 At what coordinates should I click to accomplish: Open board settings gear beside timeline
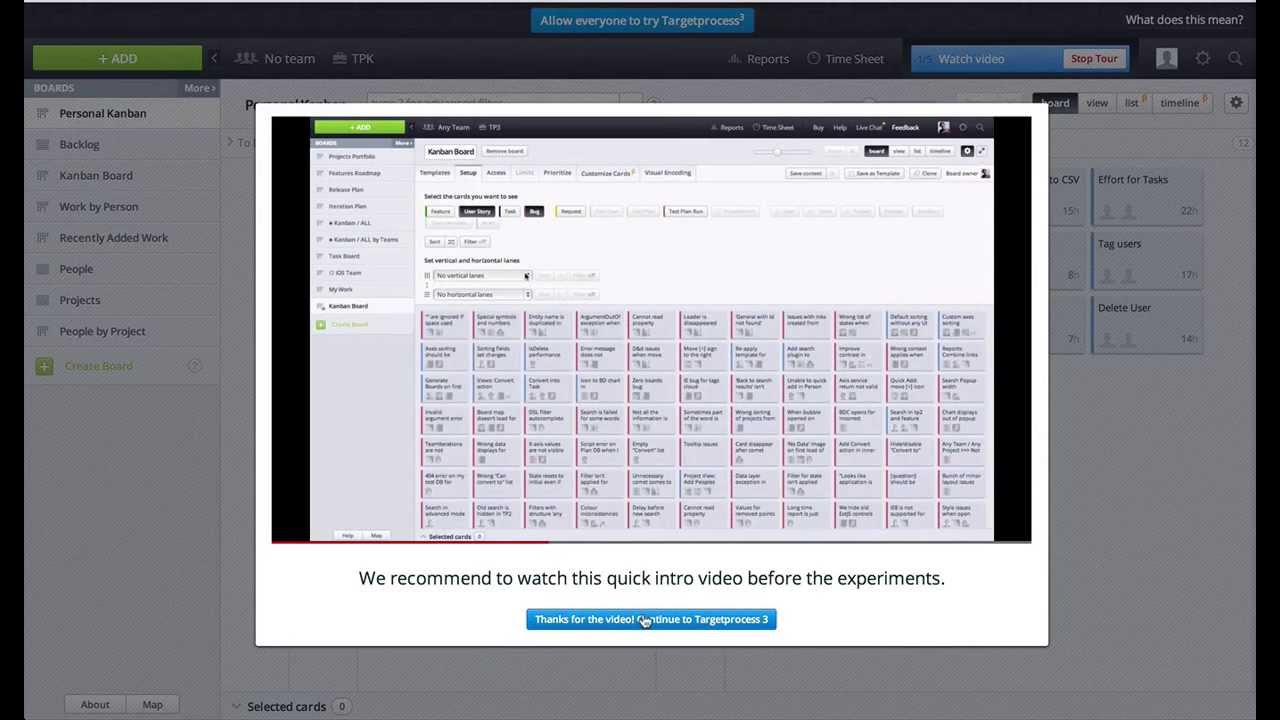click(x=1236, y=102)
